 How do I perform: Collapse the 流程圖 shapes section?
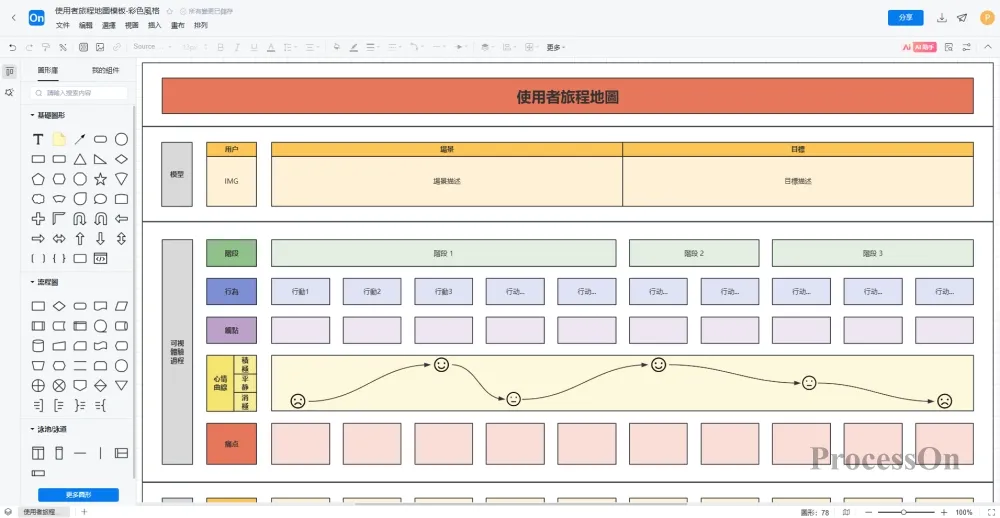(31, 282)
